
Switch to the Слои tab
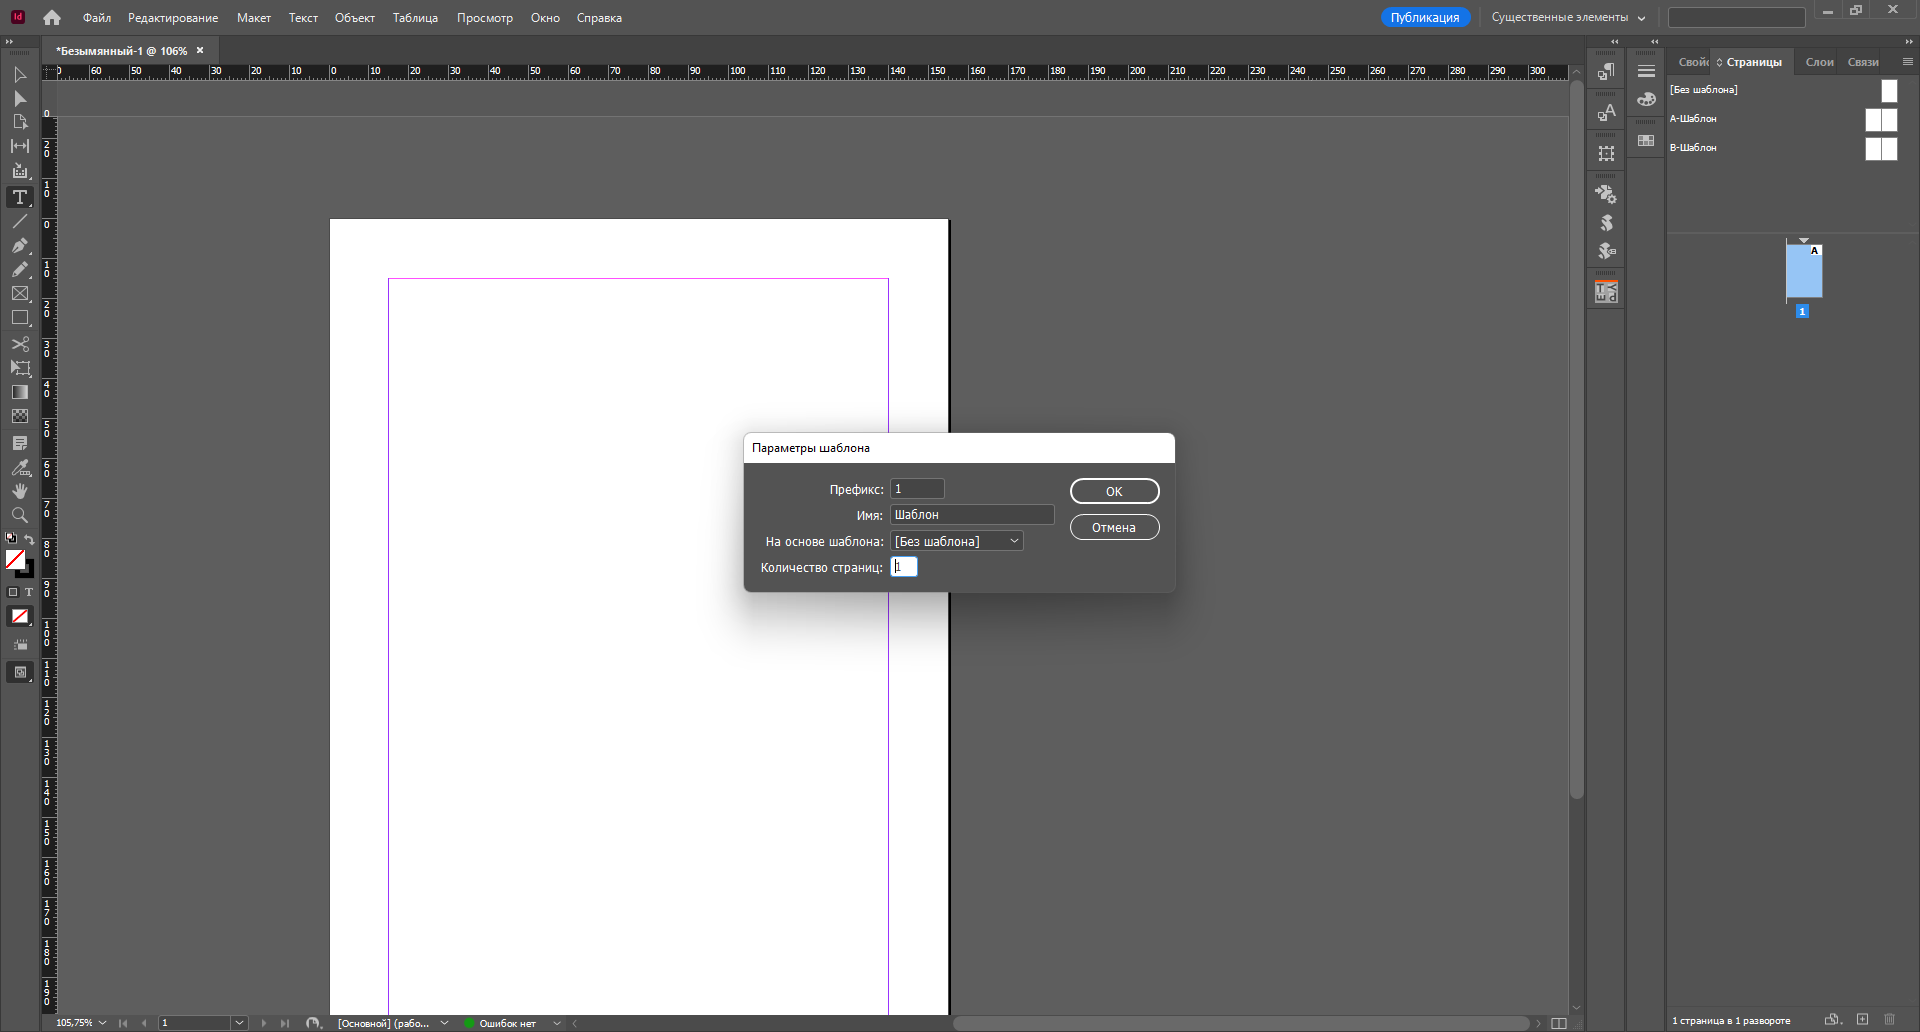pos(1819,62)
